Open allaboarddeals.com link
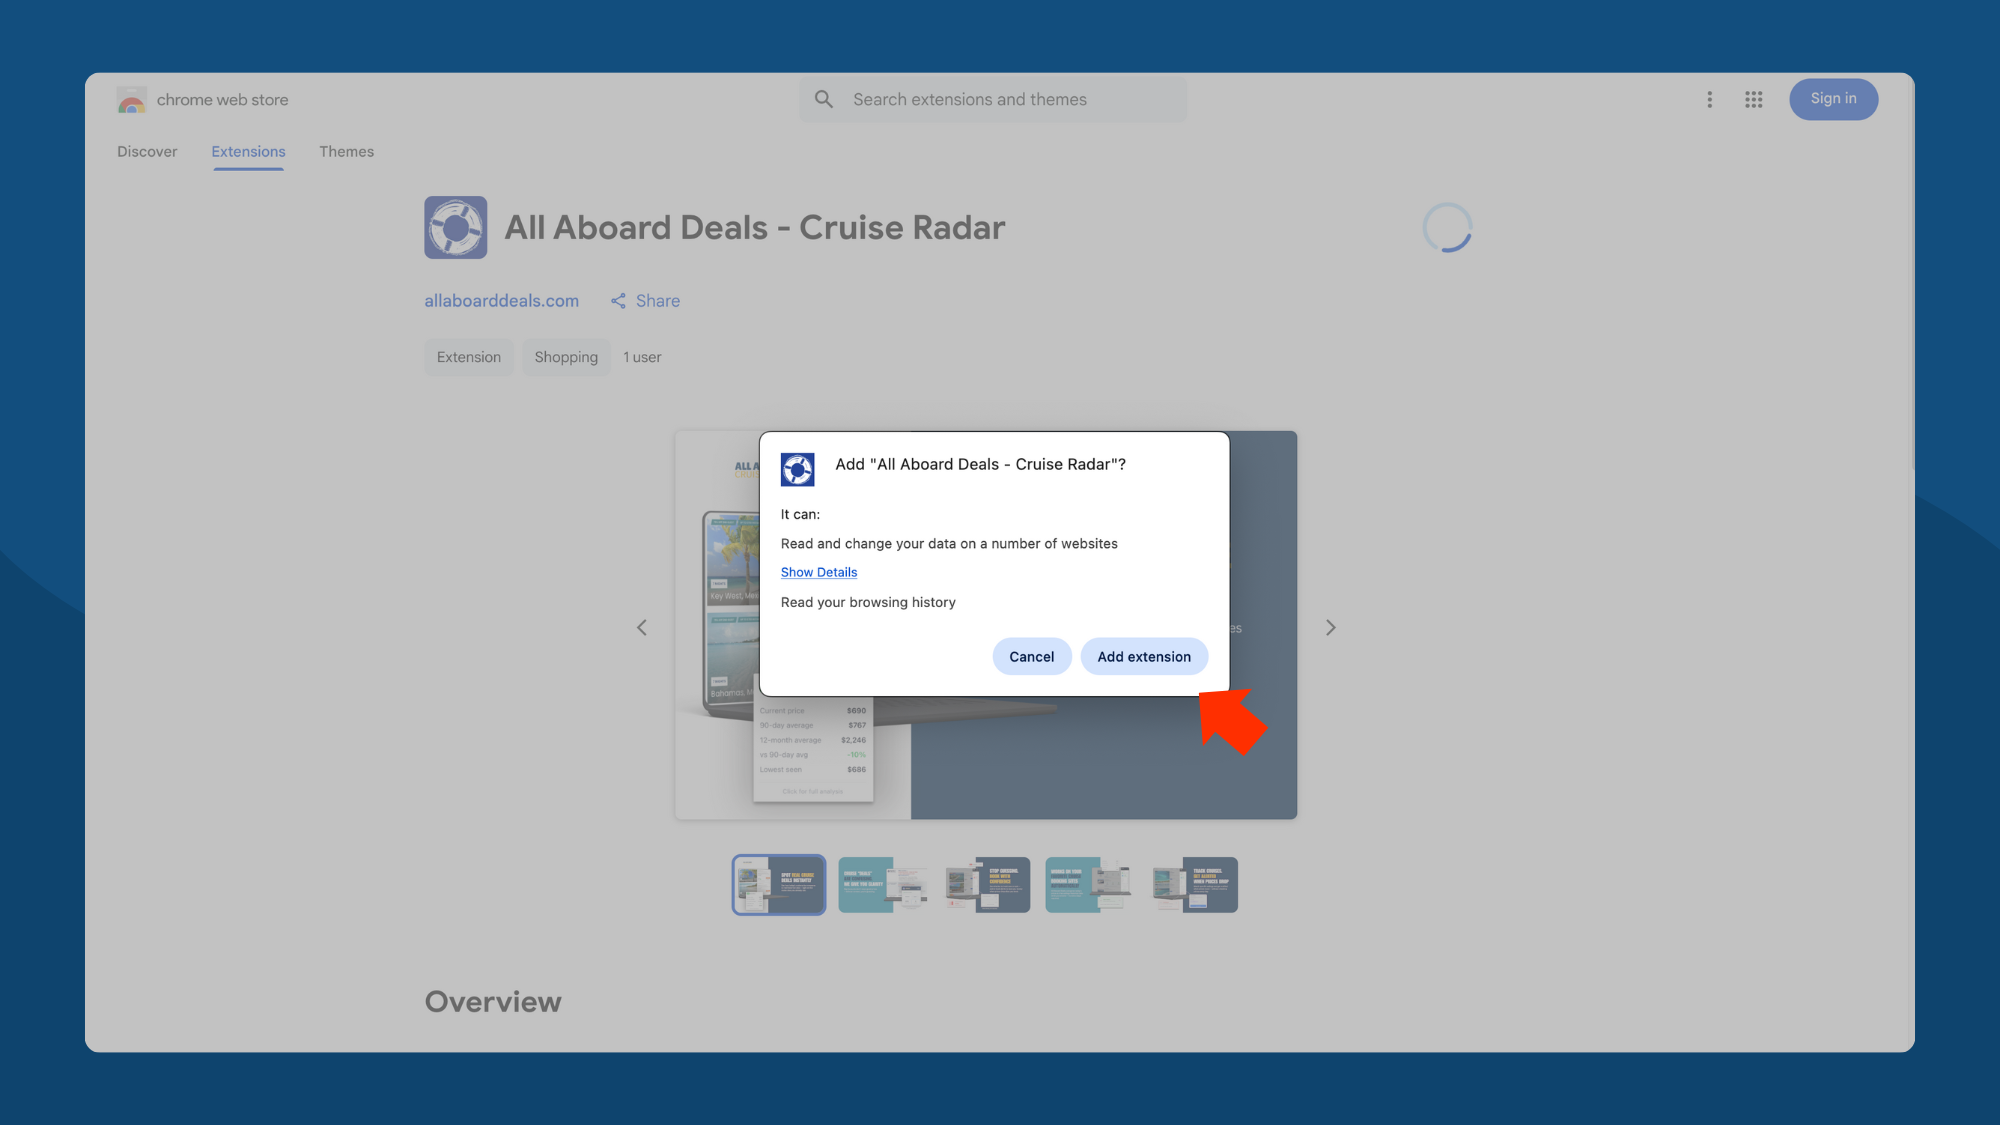Viewport: 2000px width, 1125px height. pos(501,301)
